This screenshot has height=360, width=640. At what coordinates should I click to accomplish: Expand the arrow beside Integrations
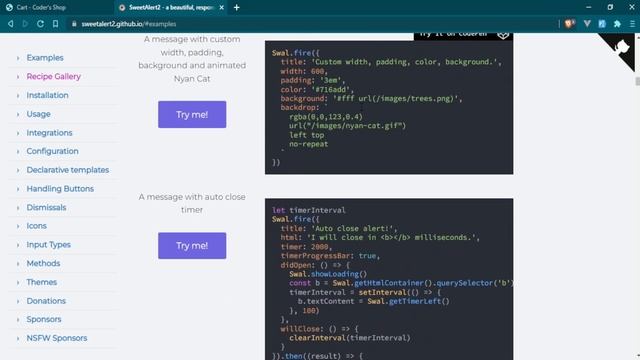coord(18,133)
